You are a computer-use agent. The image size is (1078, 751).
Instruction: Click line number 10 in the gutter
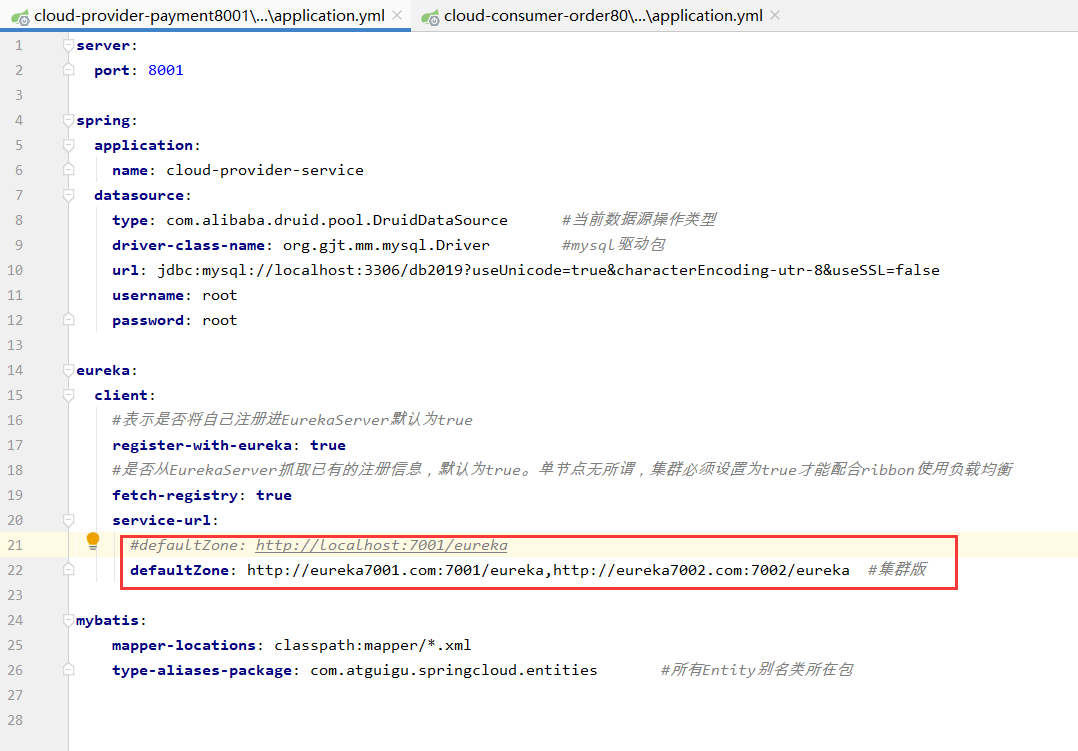(15, 270)
